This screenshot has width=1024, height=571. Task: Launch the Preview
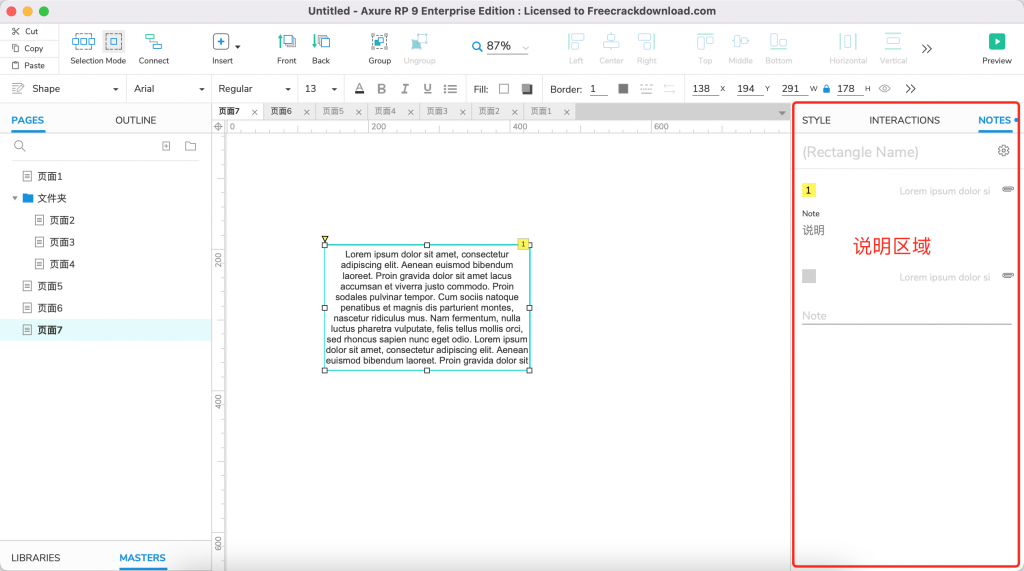pyautogui.click(x=996, y=42)
